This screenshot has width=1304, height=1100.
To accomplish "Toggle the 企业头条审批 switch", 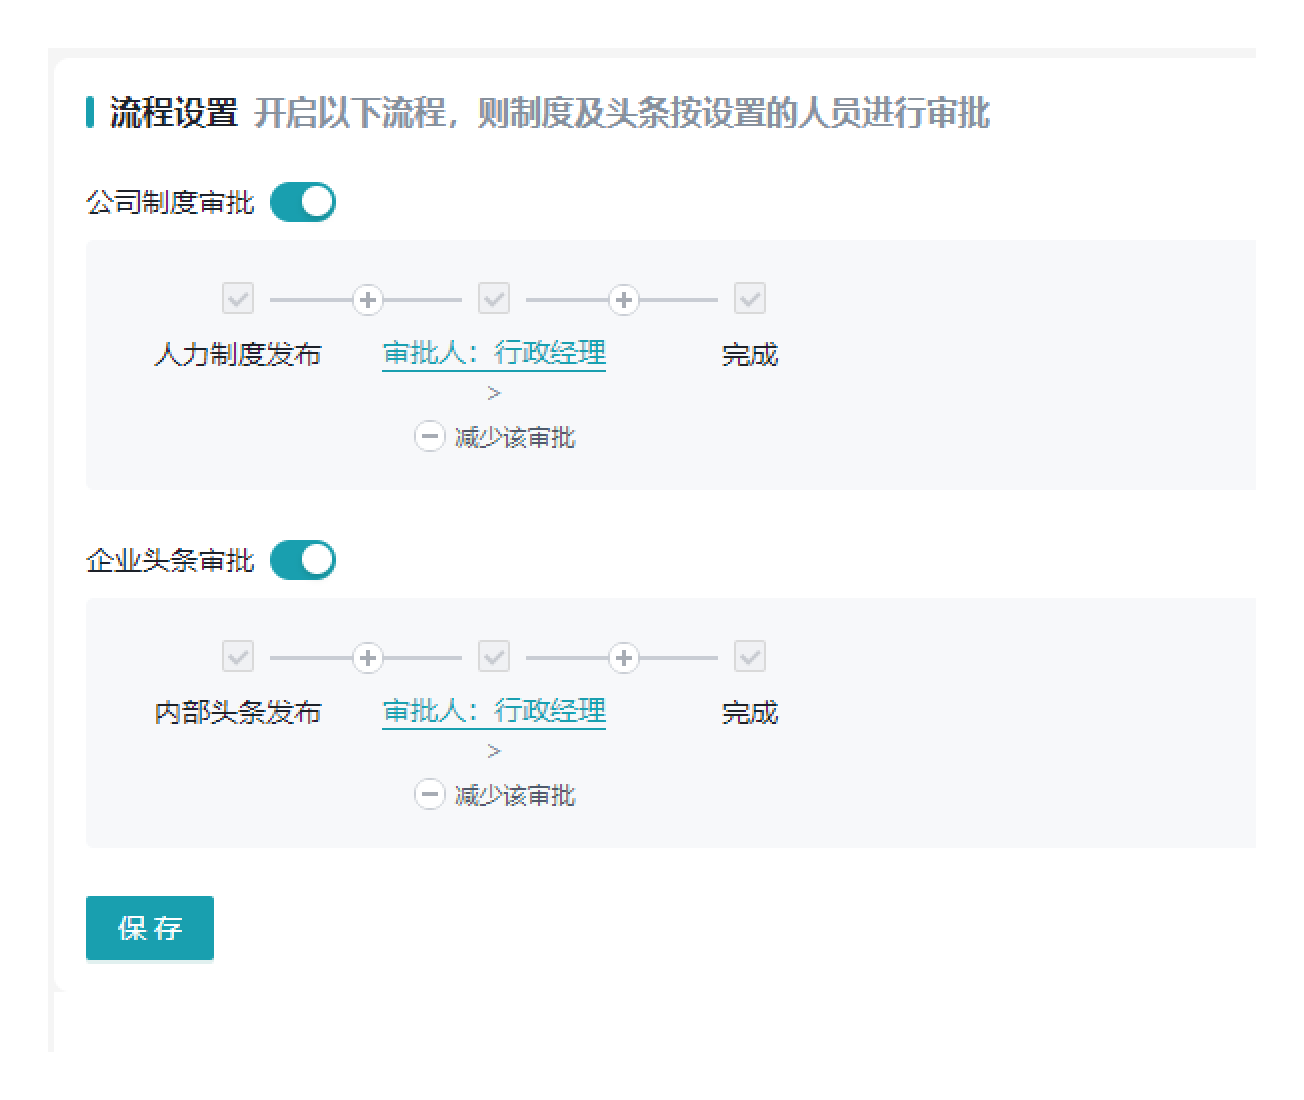I will 302,560.
